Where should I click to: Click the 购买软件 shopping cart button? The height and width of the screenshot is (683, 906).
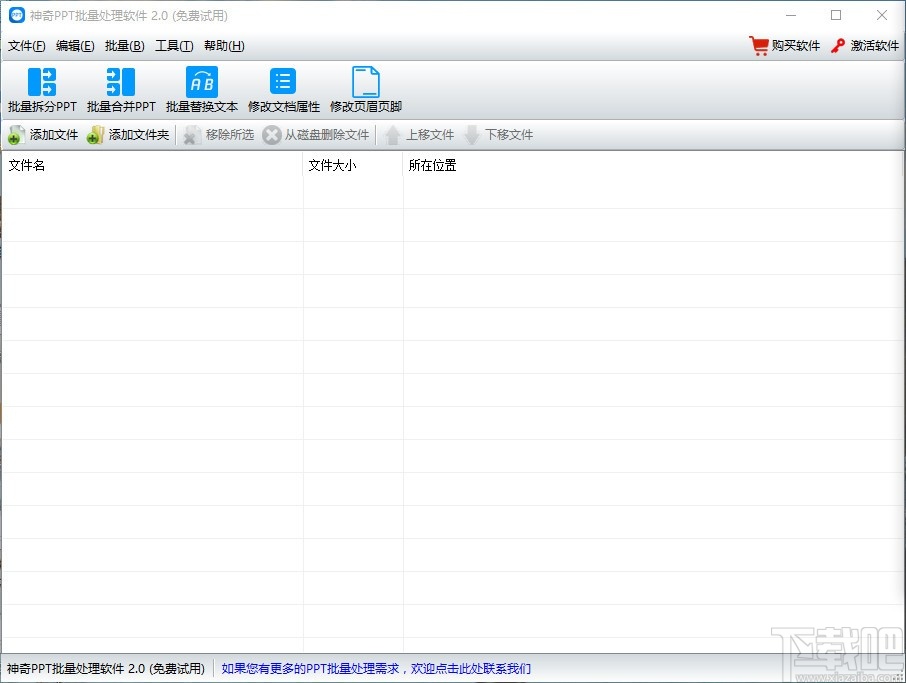(x=784, y=46)
